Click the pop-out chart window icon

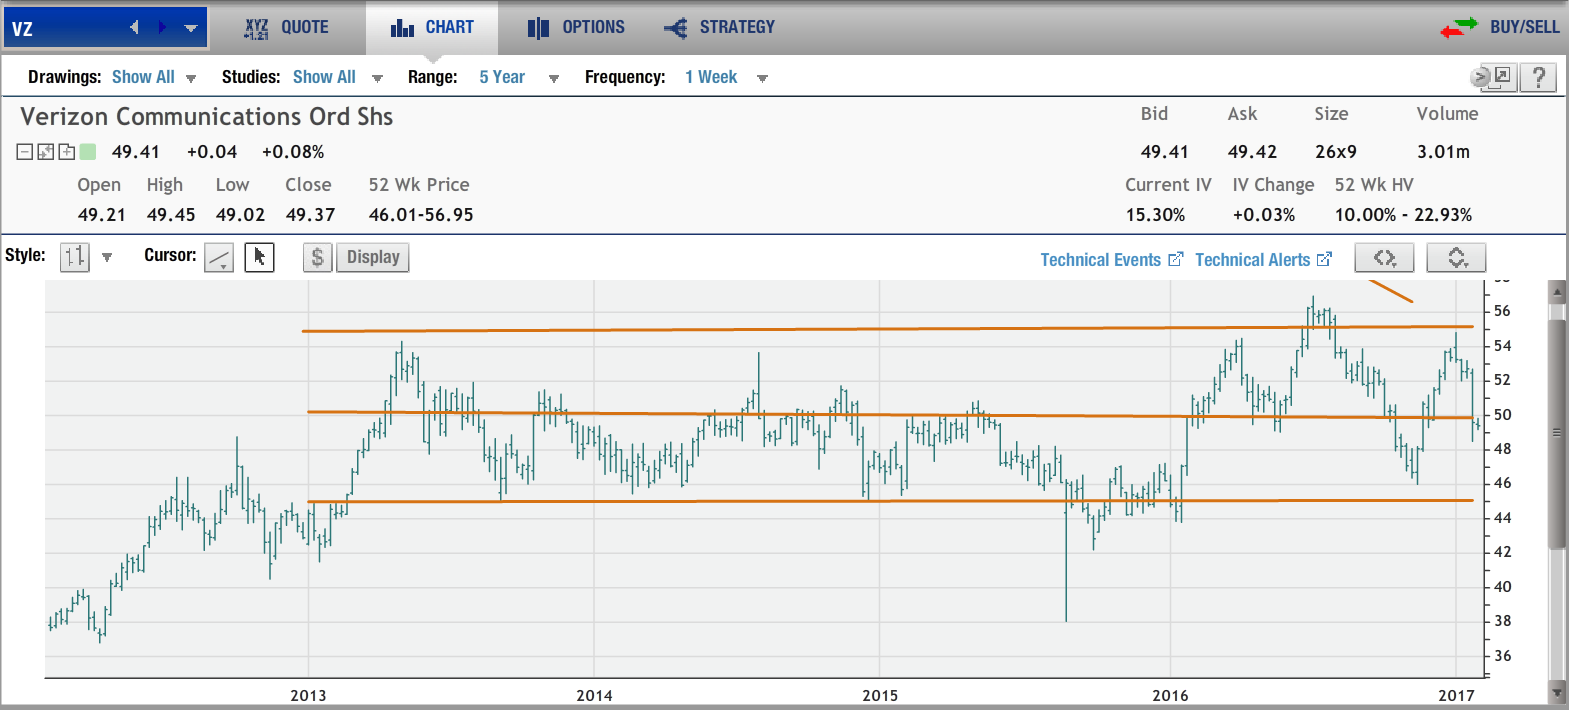tap(1503, 77)
